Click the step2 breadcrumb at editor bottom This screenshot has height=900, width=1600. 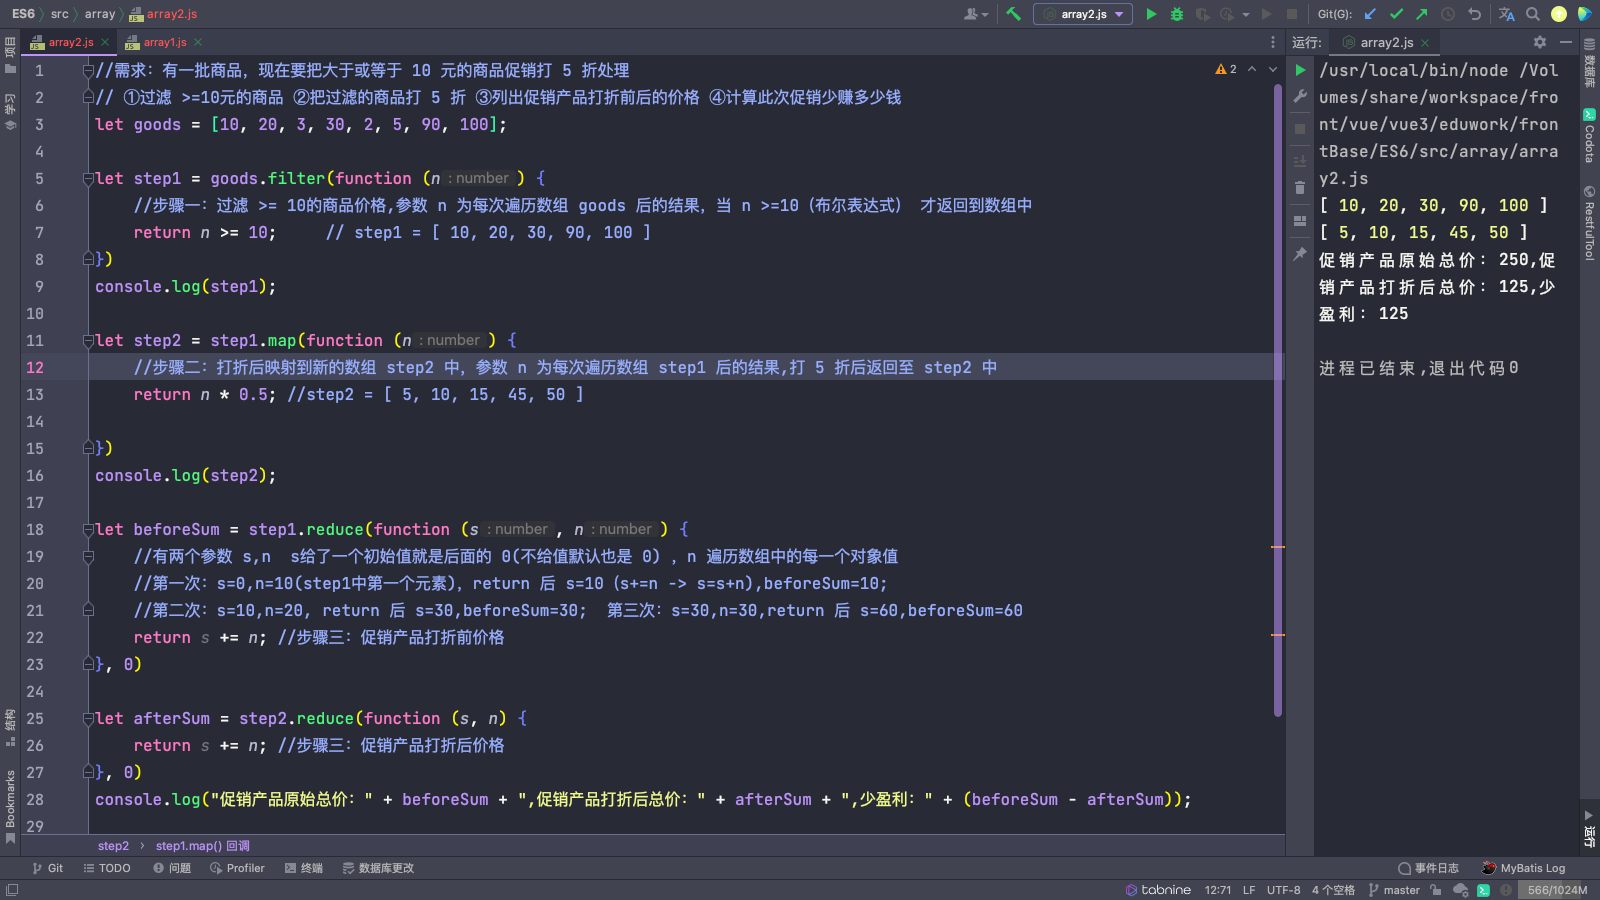(x=113, y=846)
